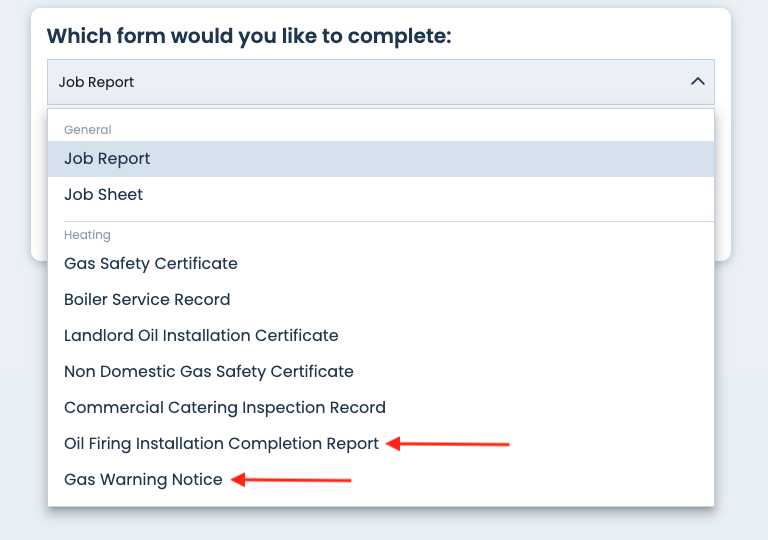Select Oil Firing Installation Completion Report
Screen dimensions: 768x540
pos(221,444)
